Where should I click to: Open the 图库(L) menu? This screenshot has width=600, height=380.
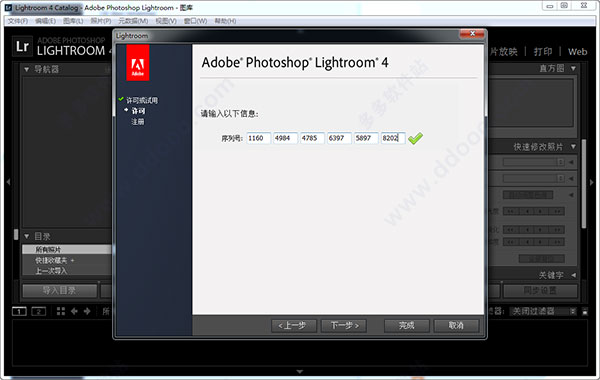(73, 21)
